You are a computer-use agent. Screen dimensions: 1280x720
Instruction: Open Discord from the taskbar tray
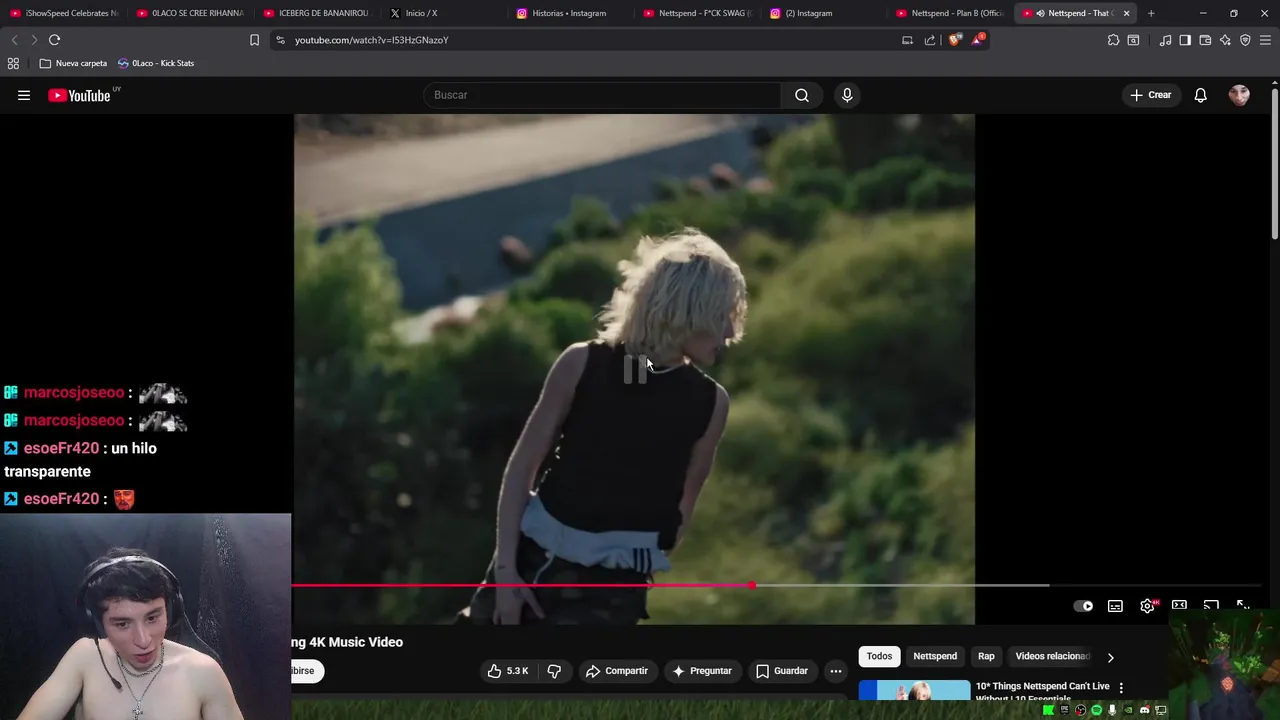coord(1145,710)
